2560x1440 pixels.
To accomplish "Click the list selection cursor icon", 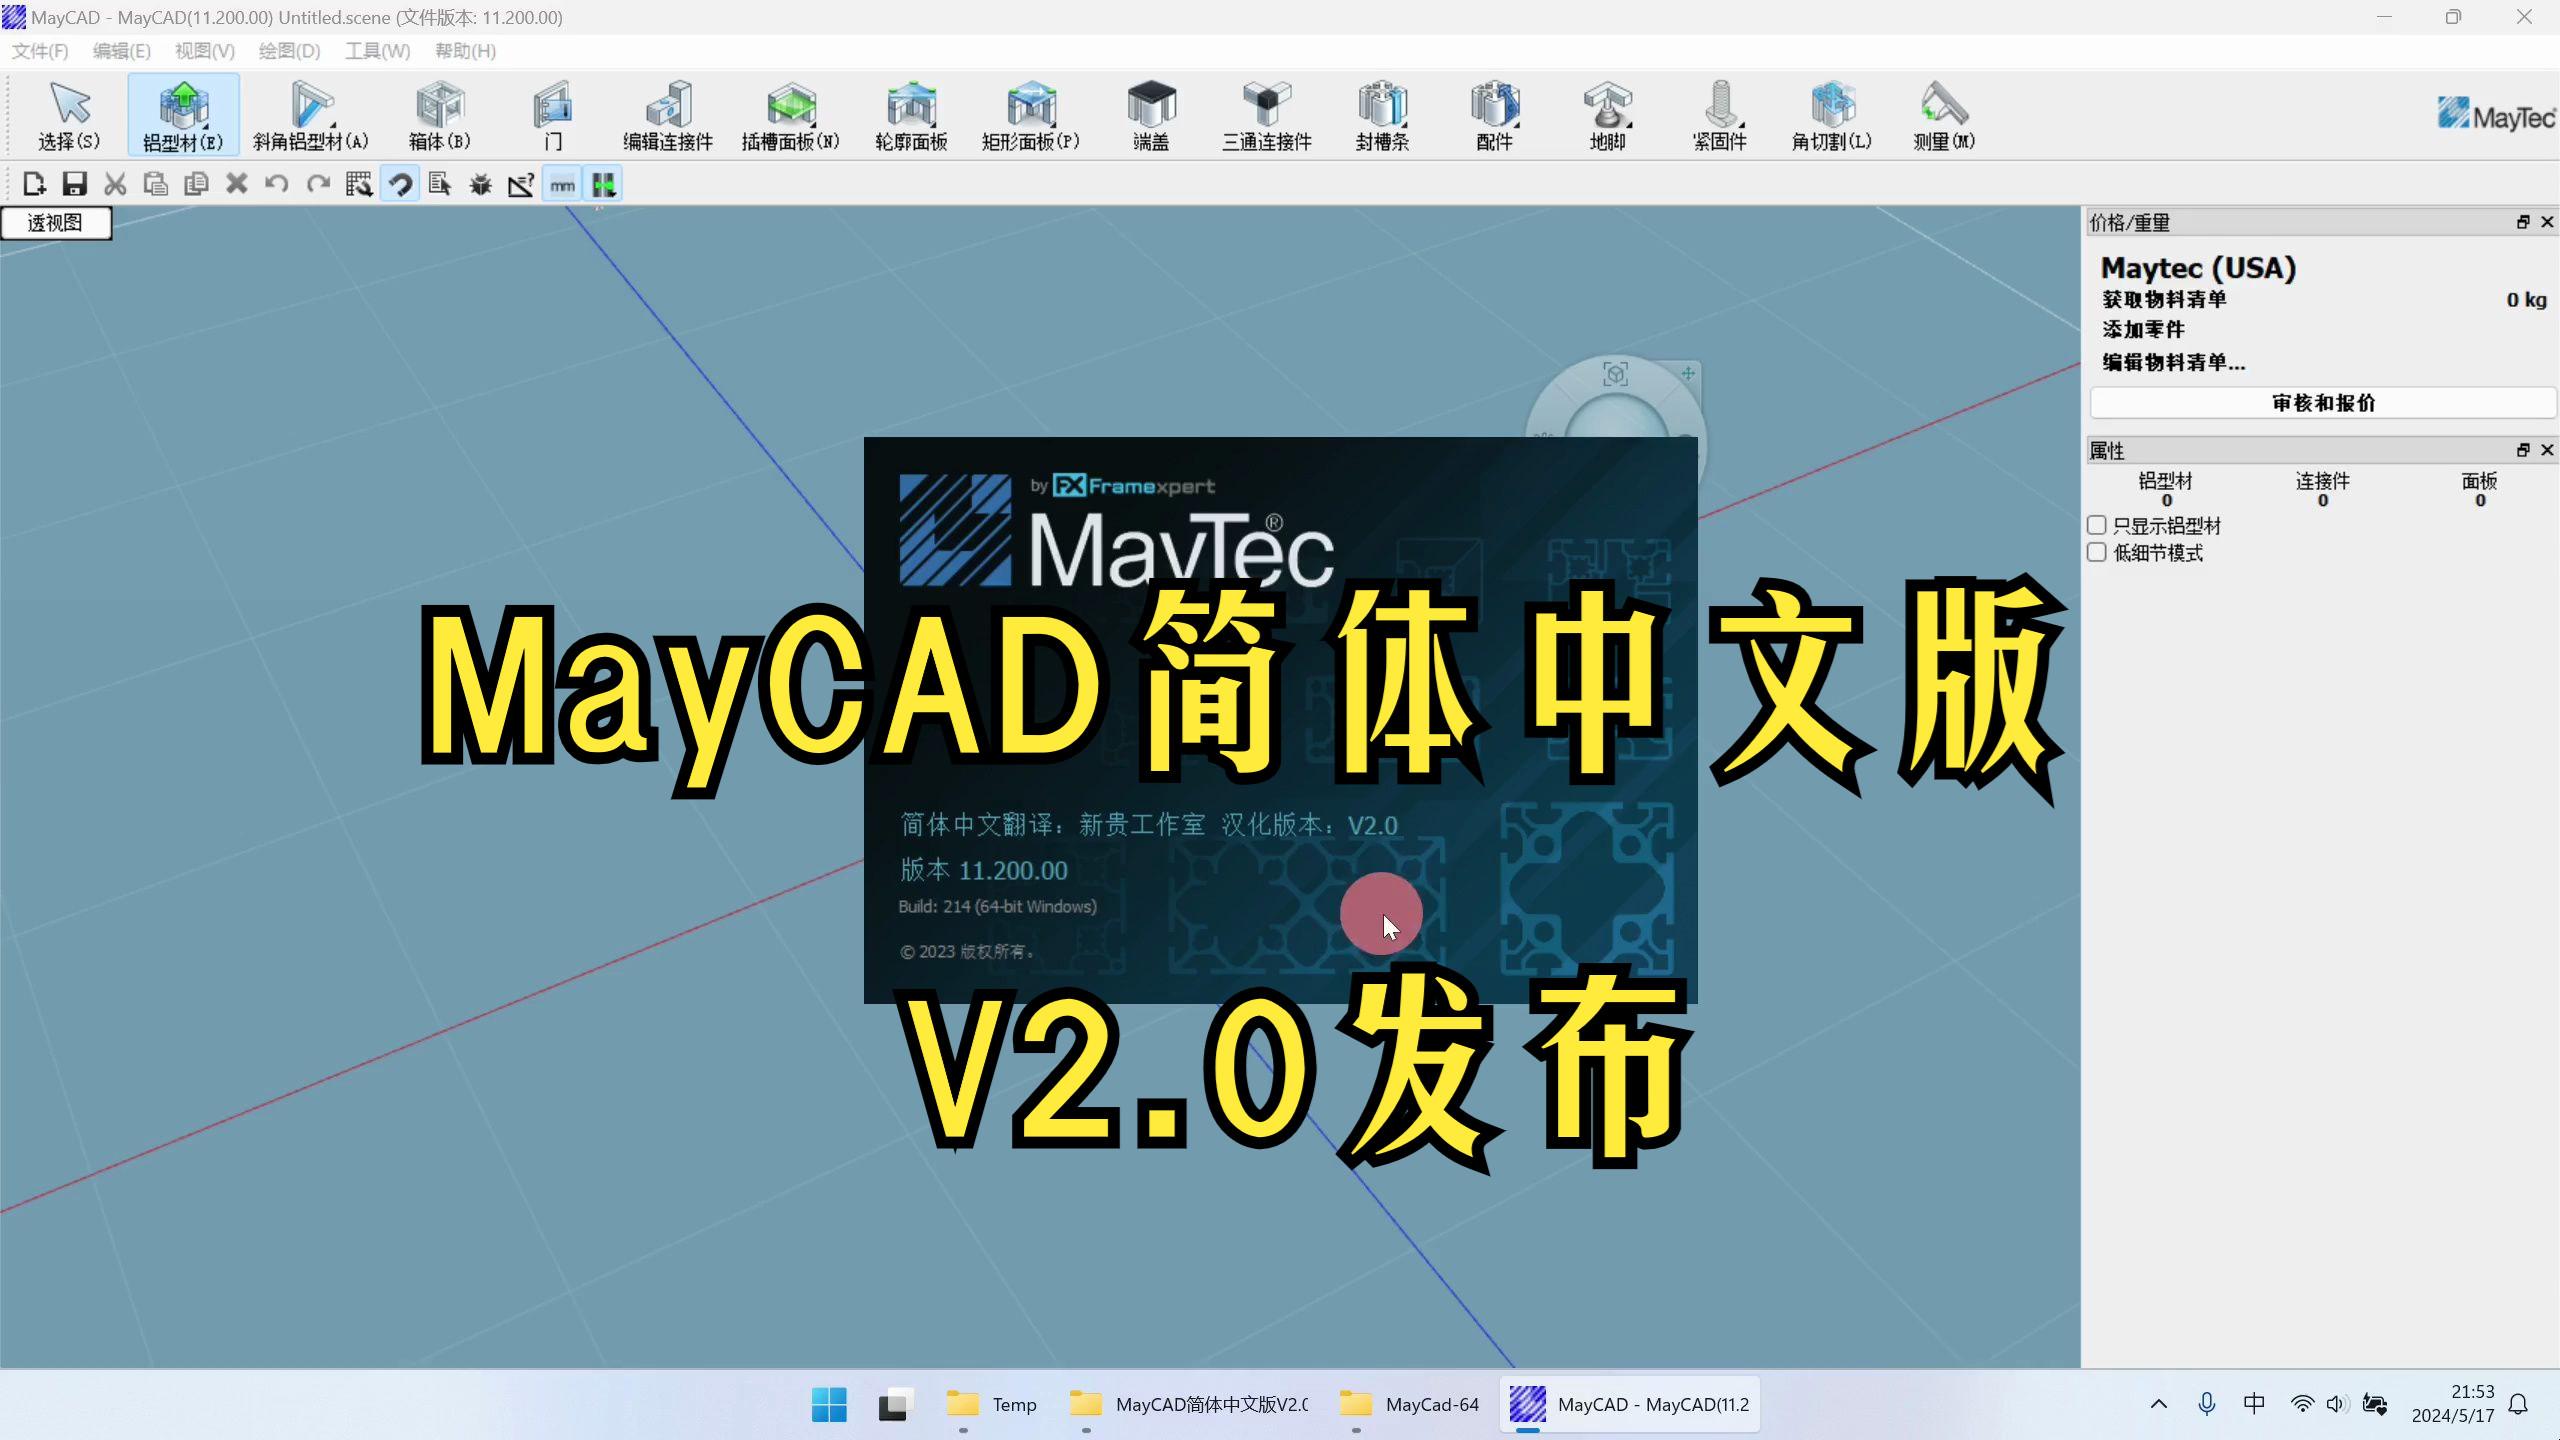I will [x=440, y=184].
